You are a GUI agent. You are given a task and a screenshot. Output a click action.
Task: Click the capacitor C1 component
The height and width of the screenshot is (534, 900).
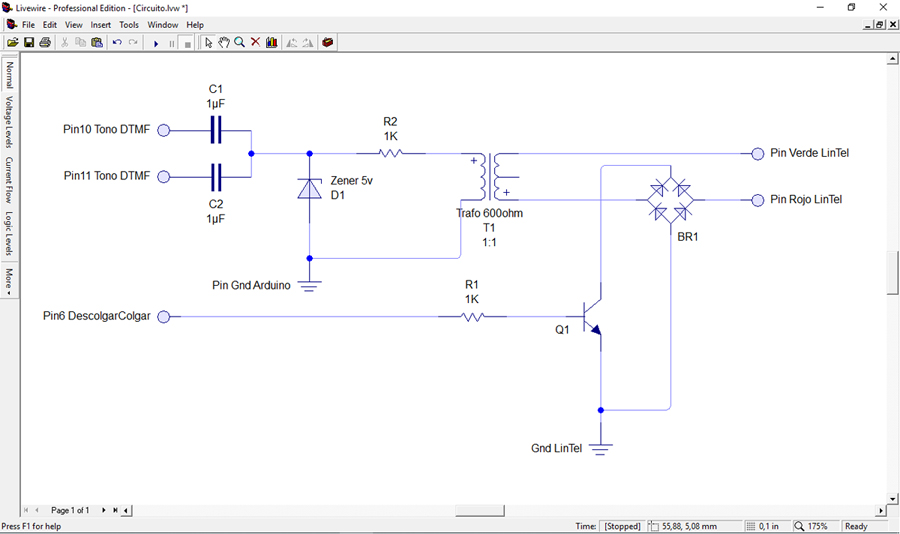[216, 130]
